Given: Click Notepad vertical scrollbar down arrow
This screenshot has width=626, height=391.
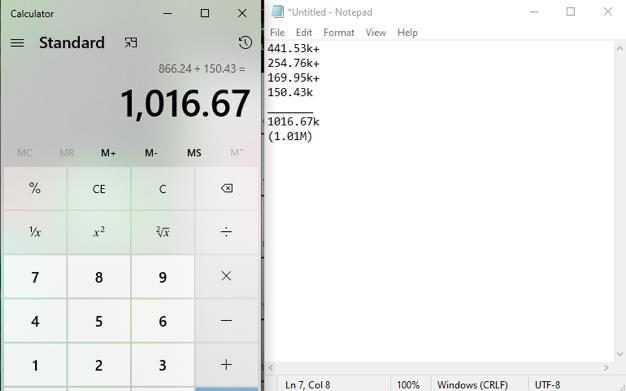Looking at the screenshot, I should 620,354.
